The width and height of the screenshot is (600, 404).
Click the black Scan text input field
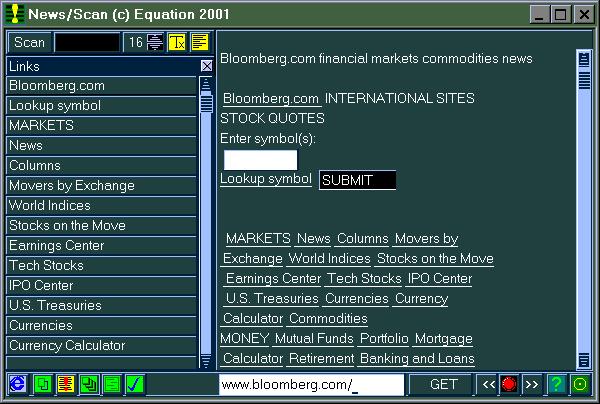tap(87, 42)
